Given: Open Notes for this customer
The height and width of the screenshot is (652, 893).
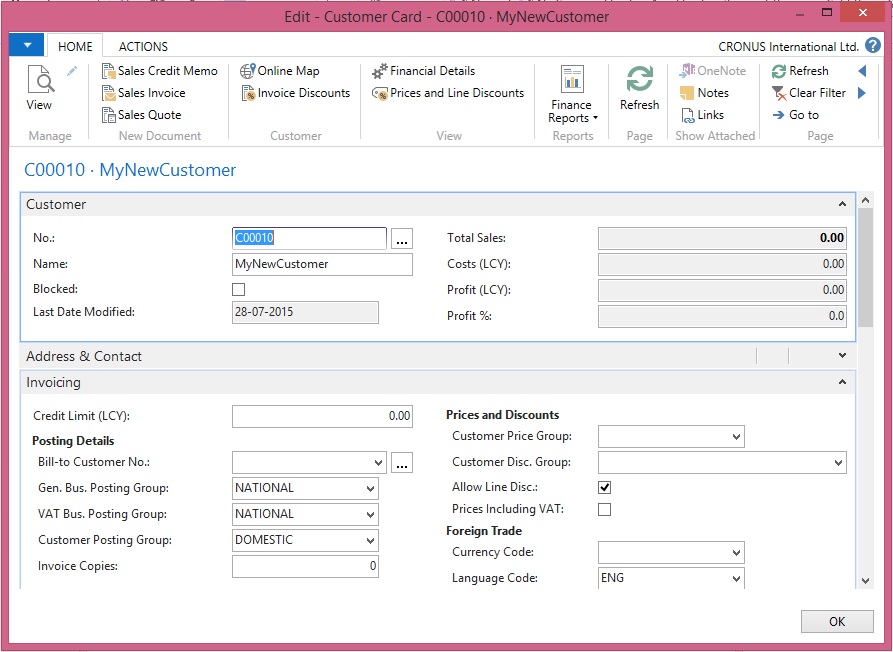Looking at the screenshot, I should coord(704,93).
